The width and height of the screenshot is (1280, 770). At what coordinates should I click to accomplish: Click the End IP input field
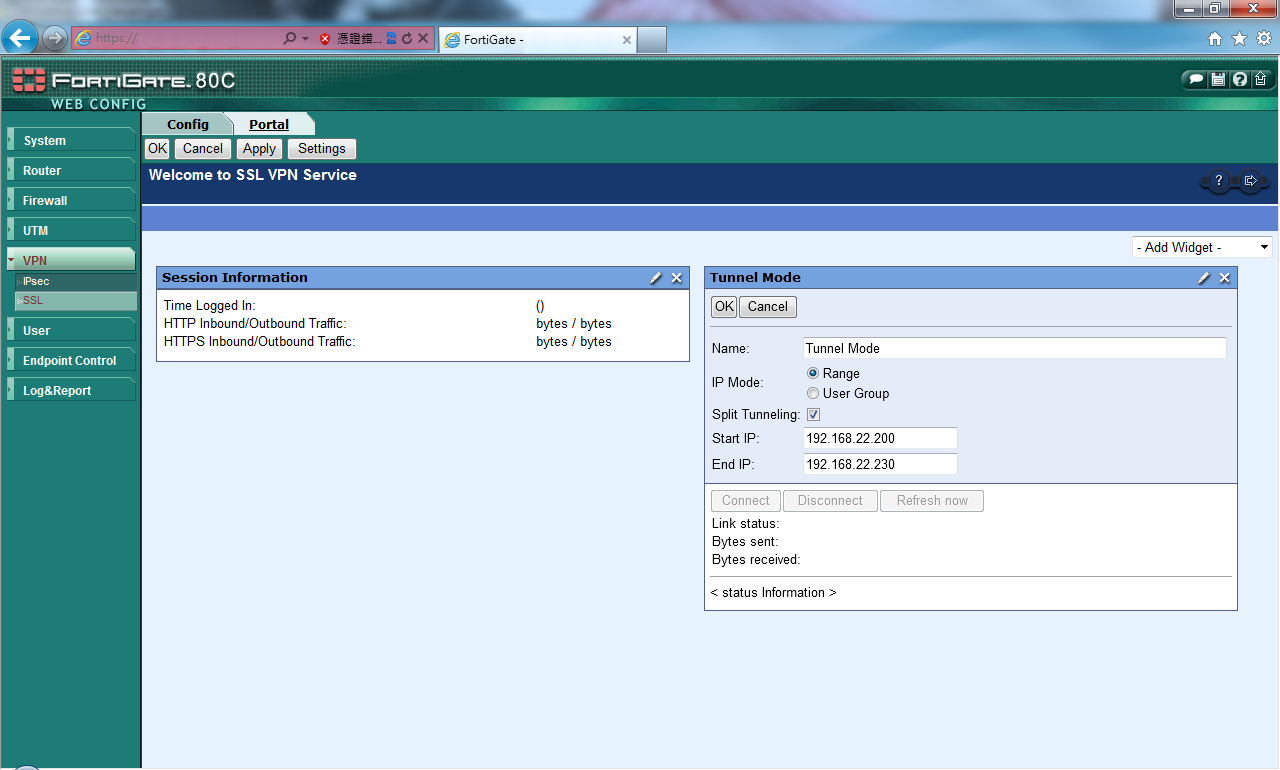881,464
